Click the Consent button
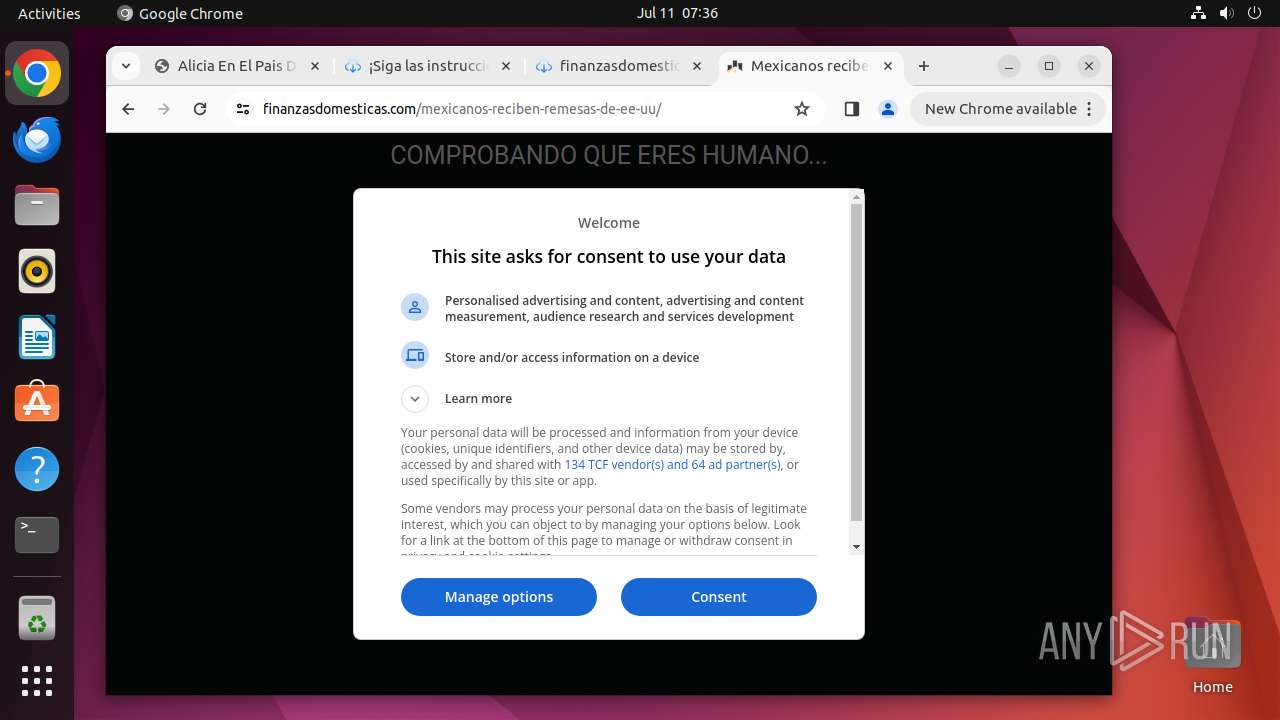Screen dimensions: 1280x720 tap(719, 597)
